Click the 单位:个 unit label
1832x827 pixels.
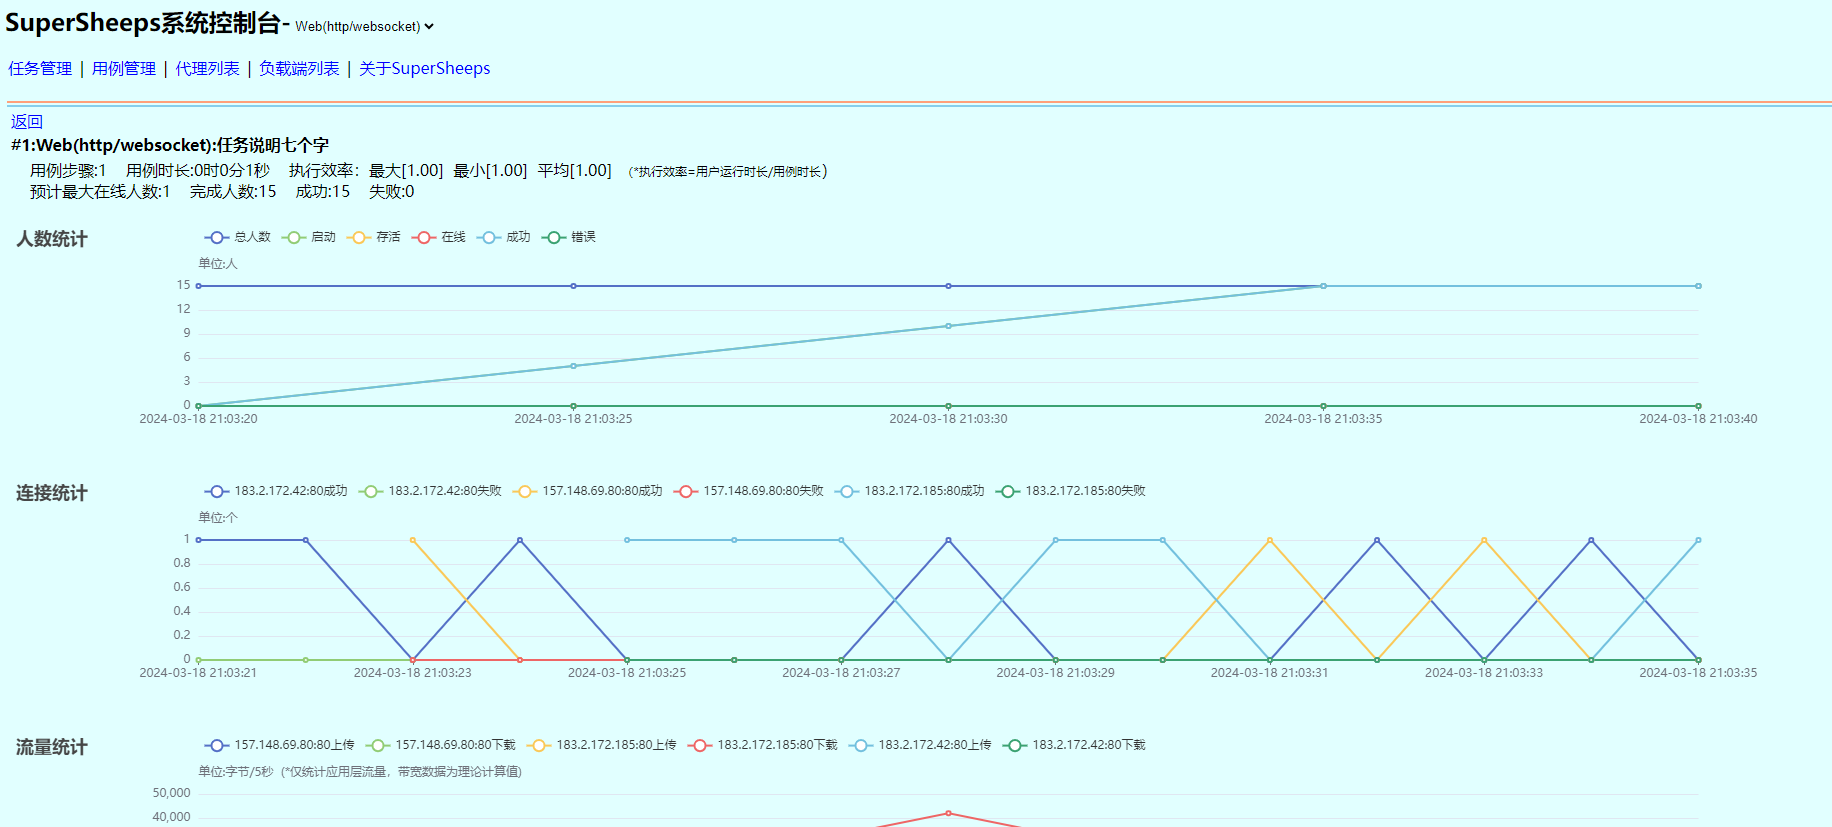(218, 518)
